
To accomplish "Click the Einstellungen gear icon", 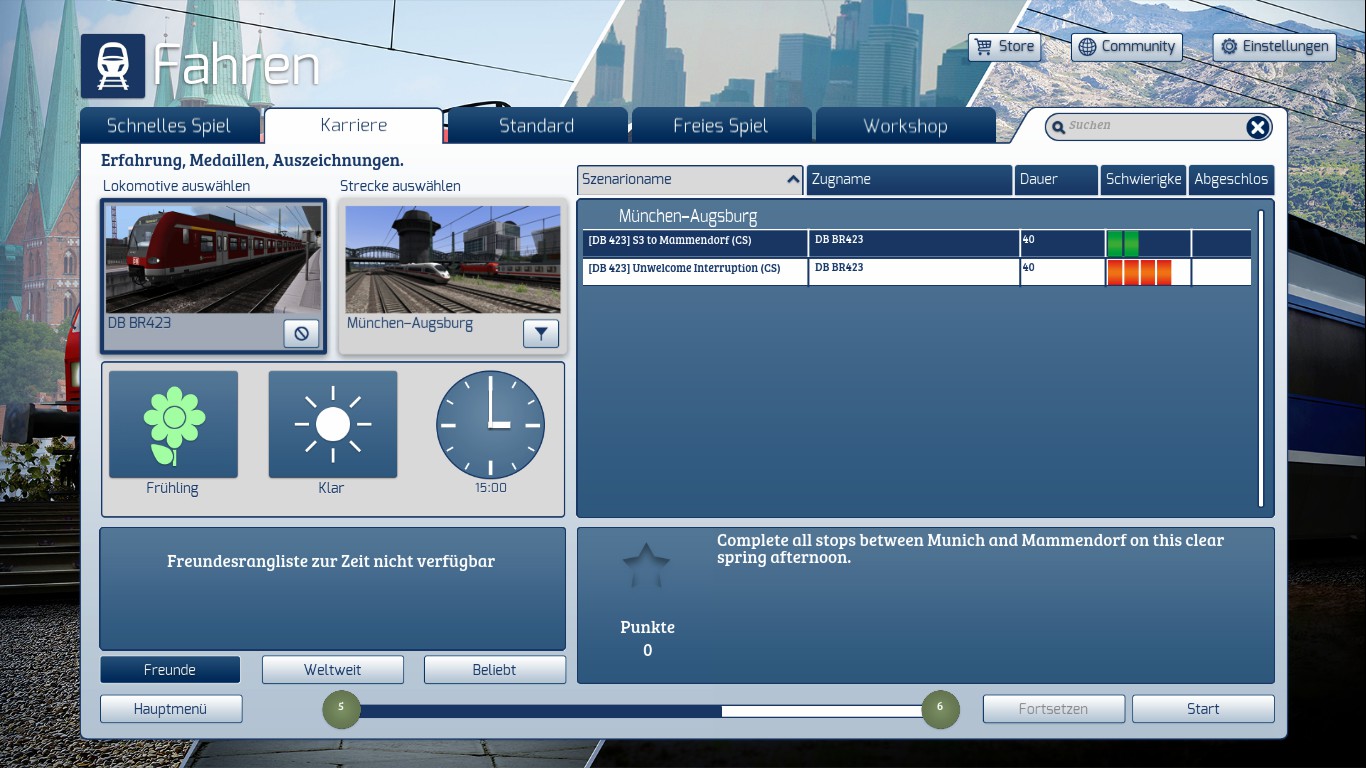I will pyautogui.click(x=1229, y=47).
